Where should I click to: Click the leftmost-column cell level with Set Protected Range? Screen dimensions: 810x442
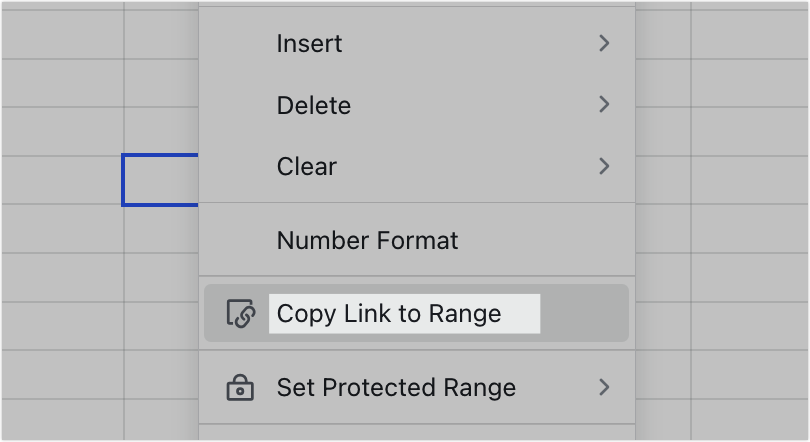tap(63, 374)
